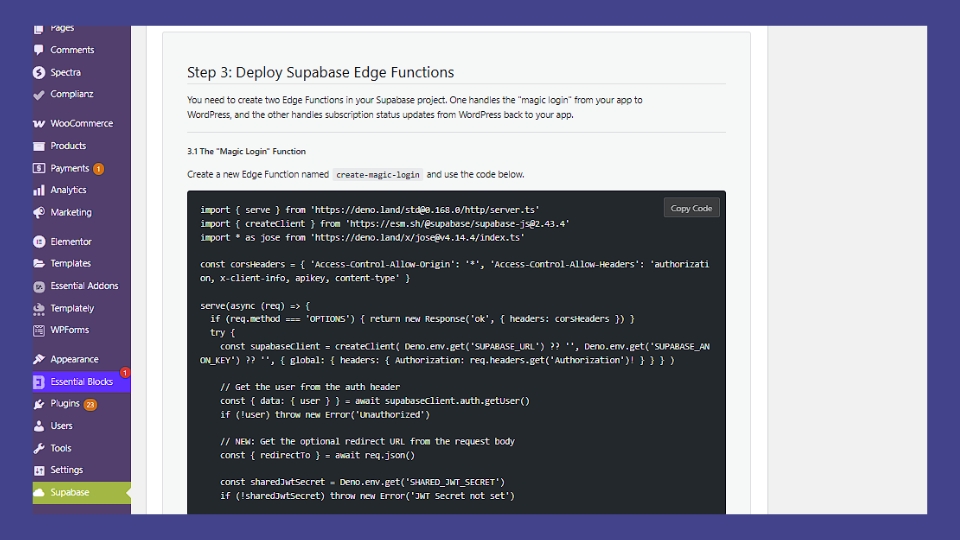Click the Appearance paintbrush icon
Image resolution: width=960 pixels, height=540 pixels.
[39, 359]
